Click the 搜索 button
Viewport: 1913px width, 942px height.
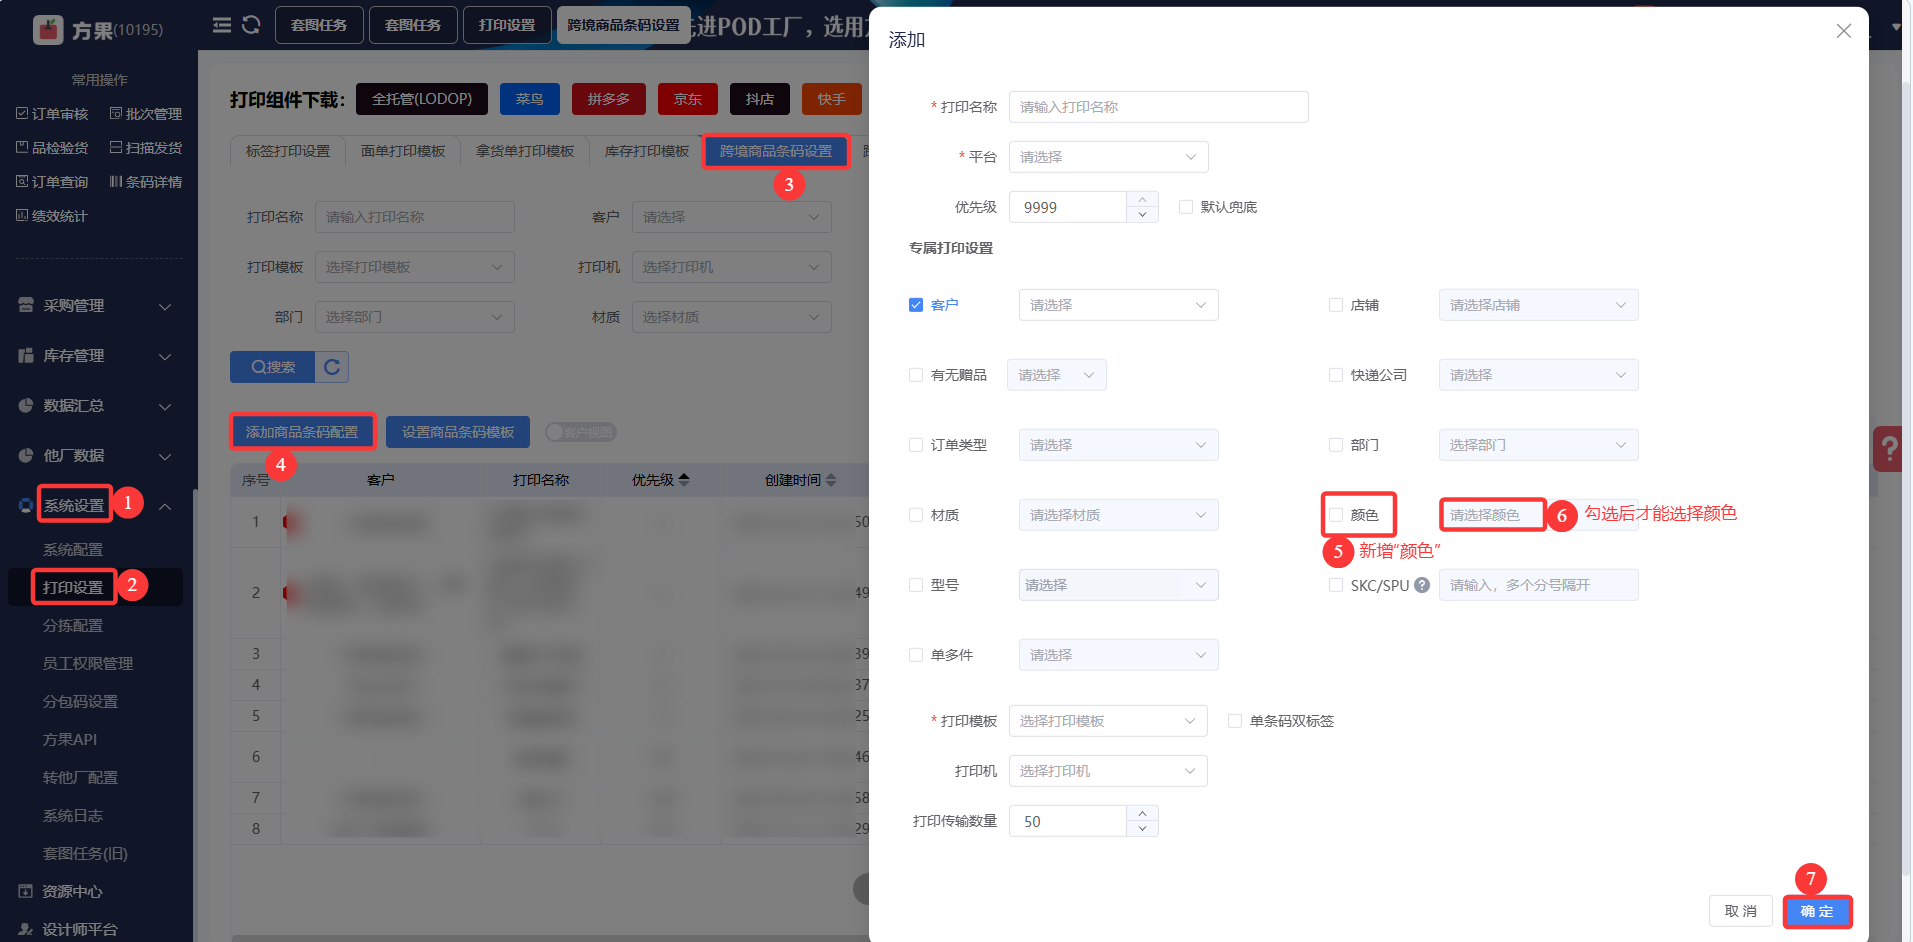pos(273,367)
